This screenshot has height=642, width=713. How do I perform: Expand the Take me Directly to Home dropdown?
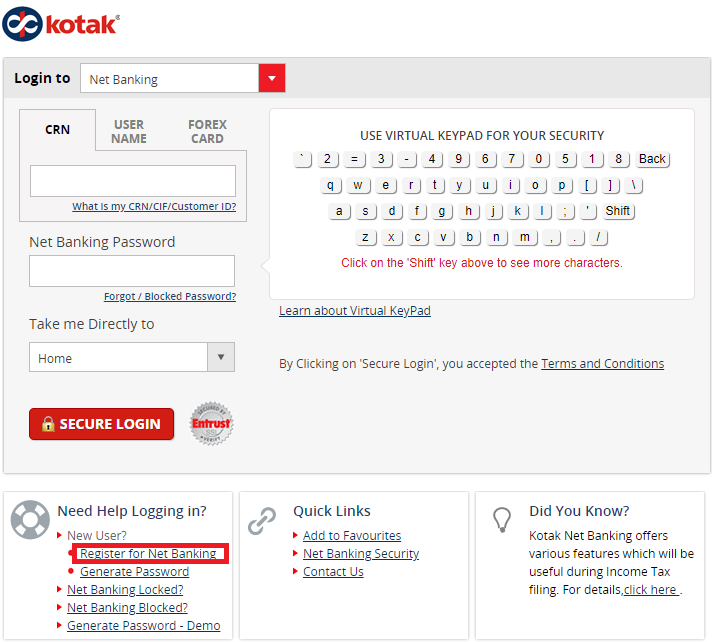pos(221,357)
